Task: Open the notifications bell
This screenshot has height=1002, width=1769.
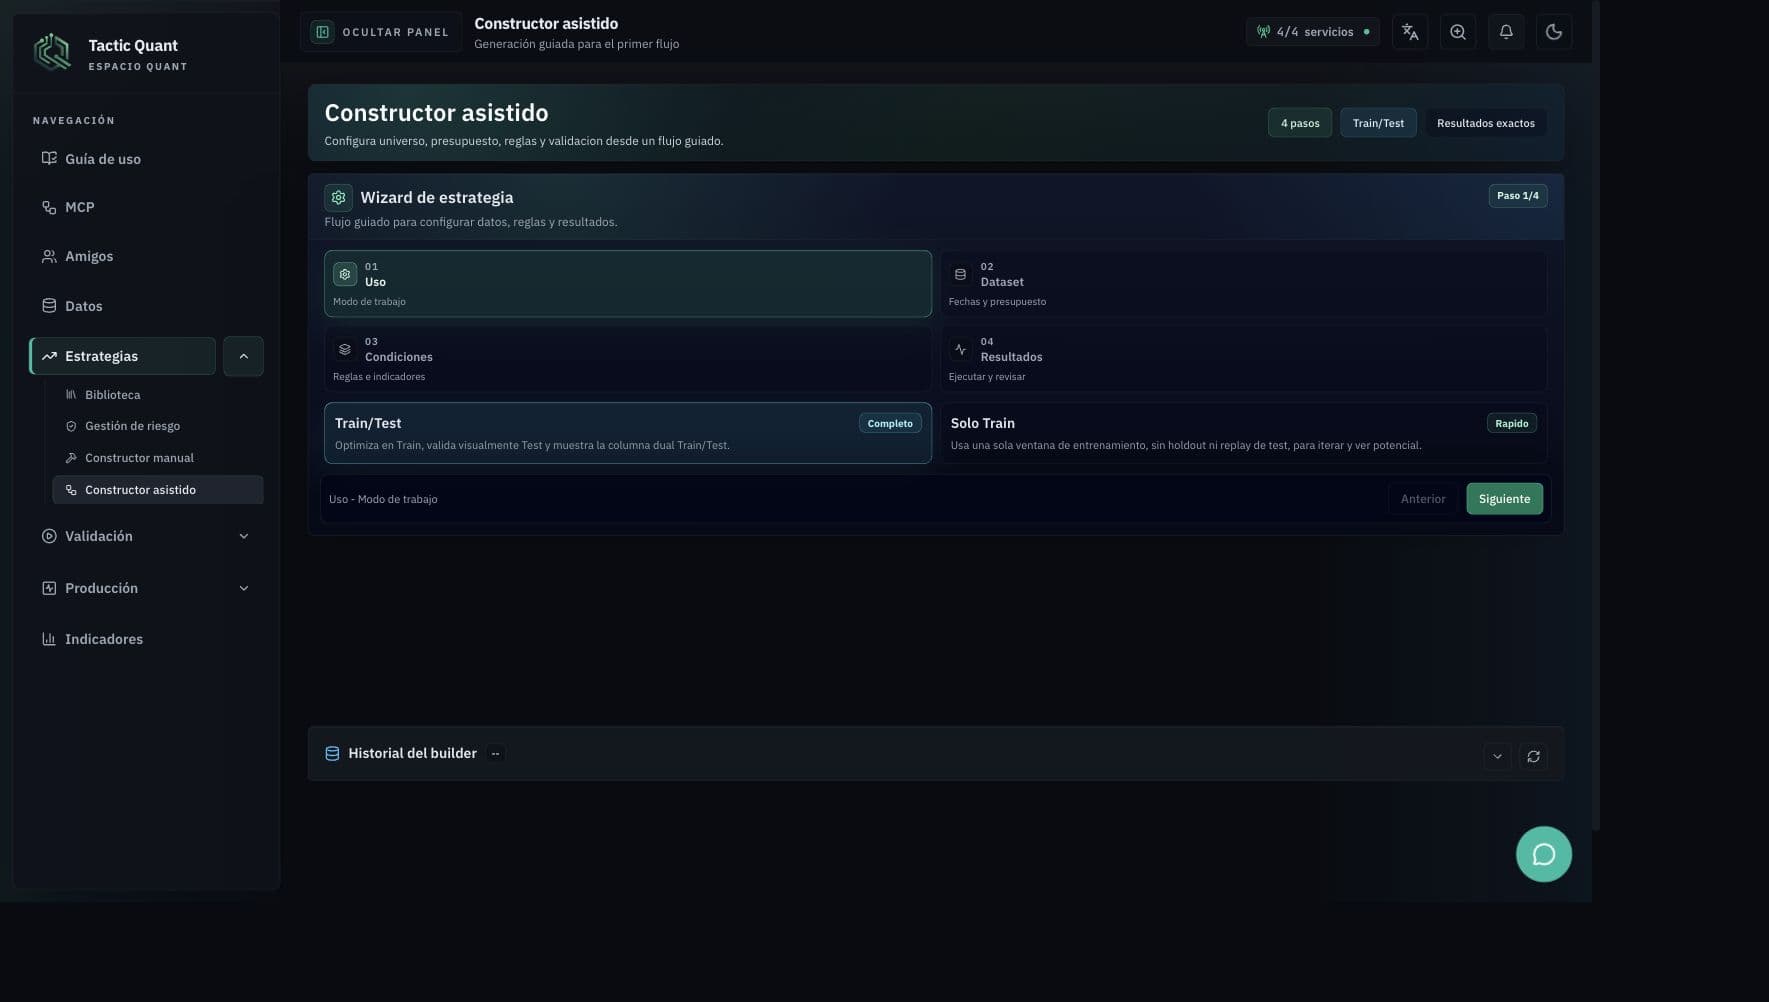Action: pos(1506,32)
